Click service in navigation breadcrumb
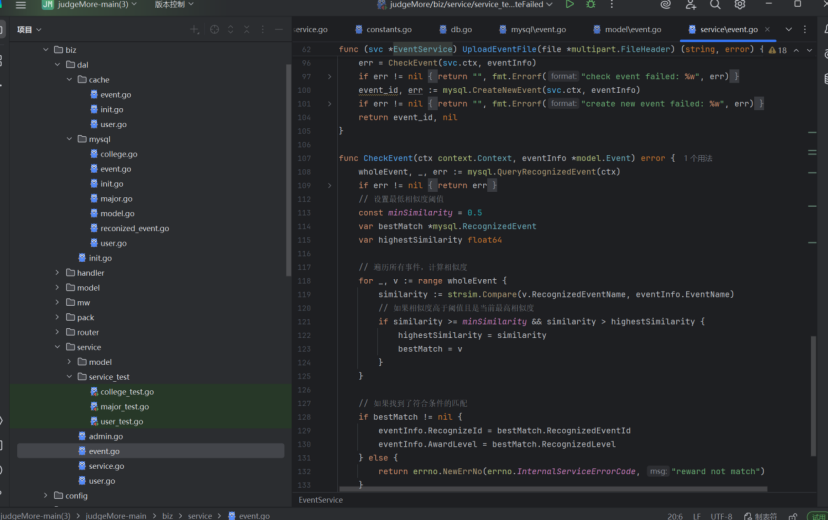Screen dimensions: 828x520 point(200,516)
